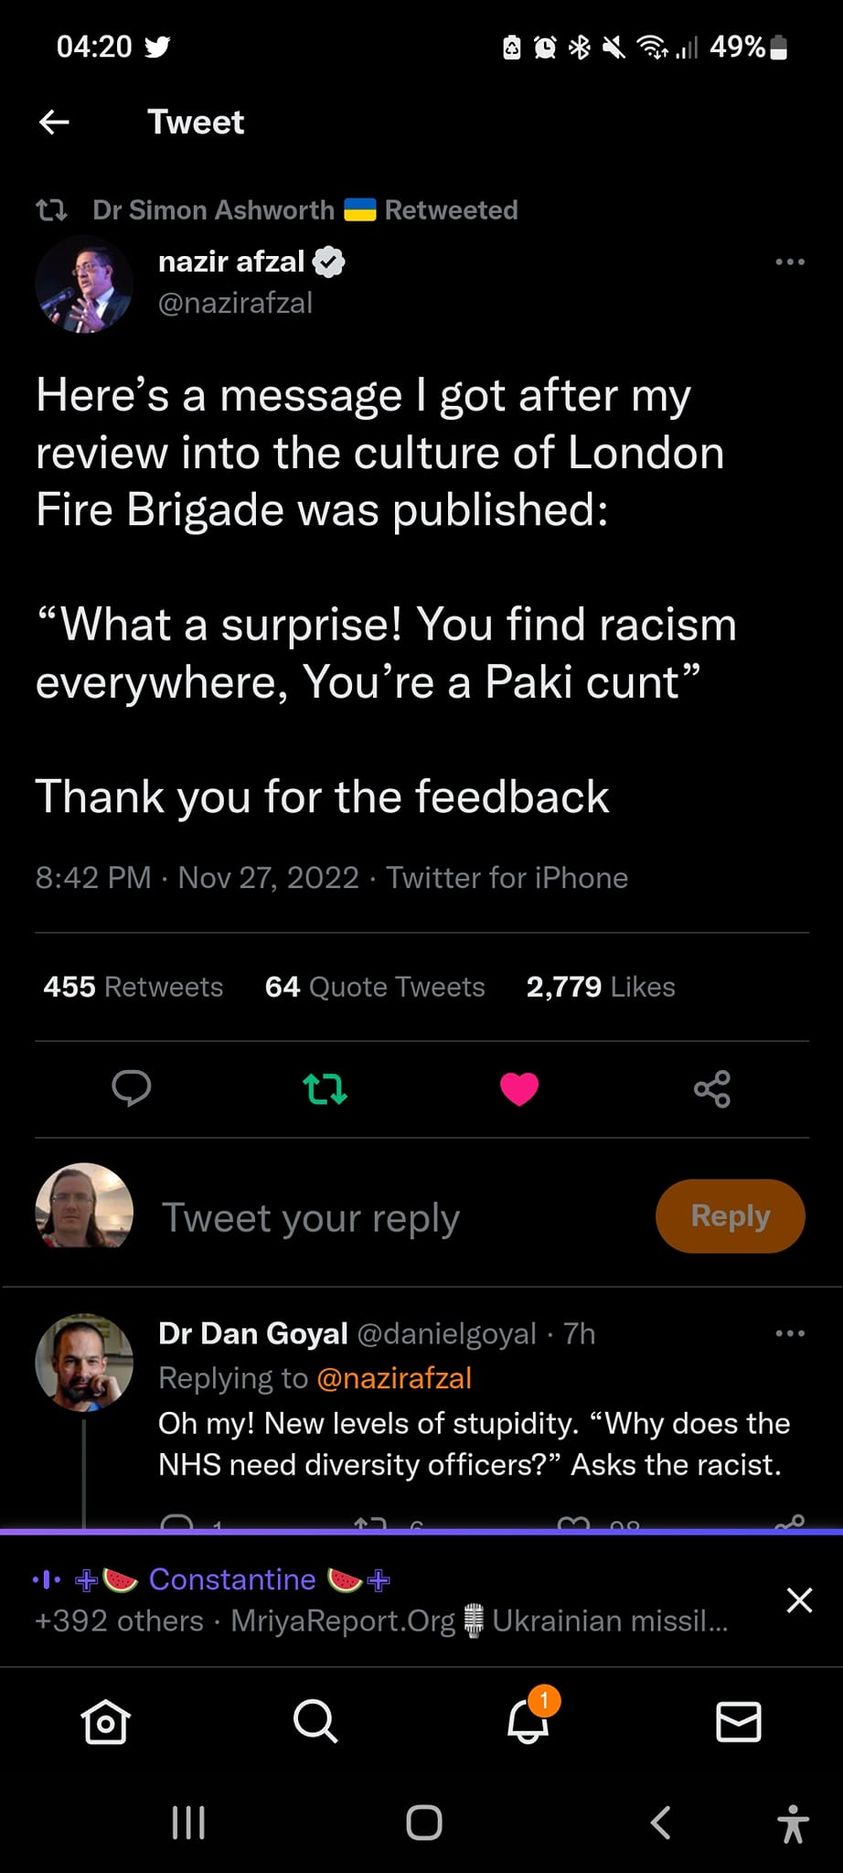The width and height of the screenshot is (843, 1873).
Task: Go to the Home tab
Action: point(106,1721)
